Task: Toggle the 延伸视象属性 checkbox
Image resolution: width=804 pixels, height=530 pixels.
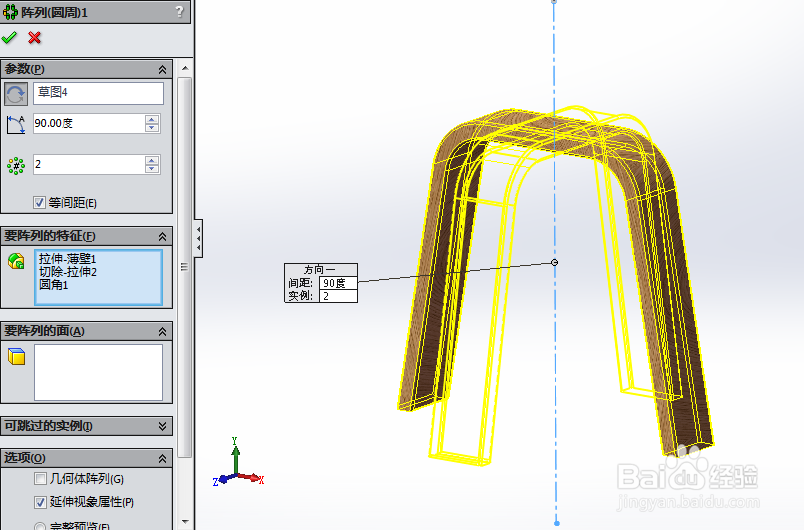Action: (40, 502)
